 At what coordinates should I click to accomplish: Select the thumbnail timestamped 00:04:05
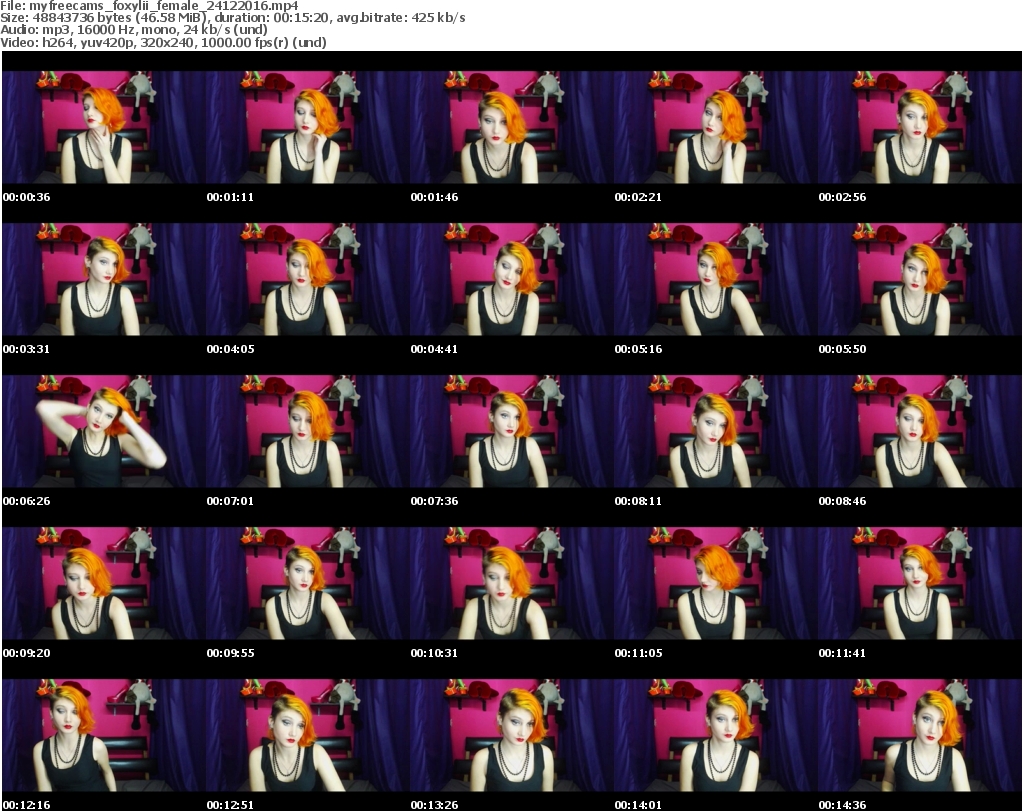[308, 279]
